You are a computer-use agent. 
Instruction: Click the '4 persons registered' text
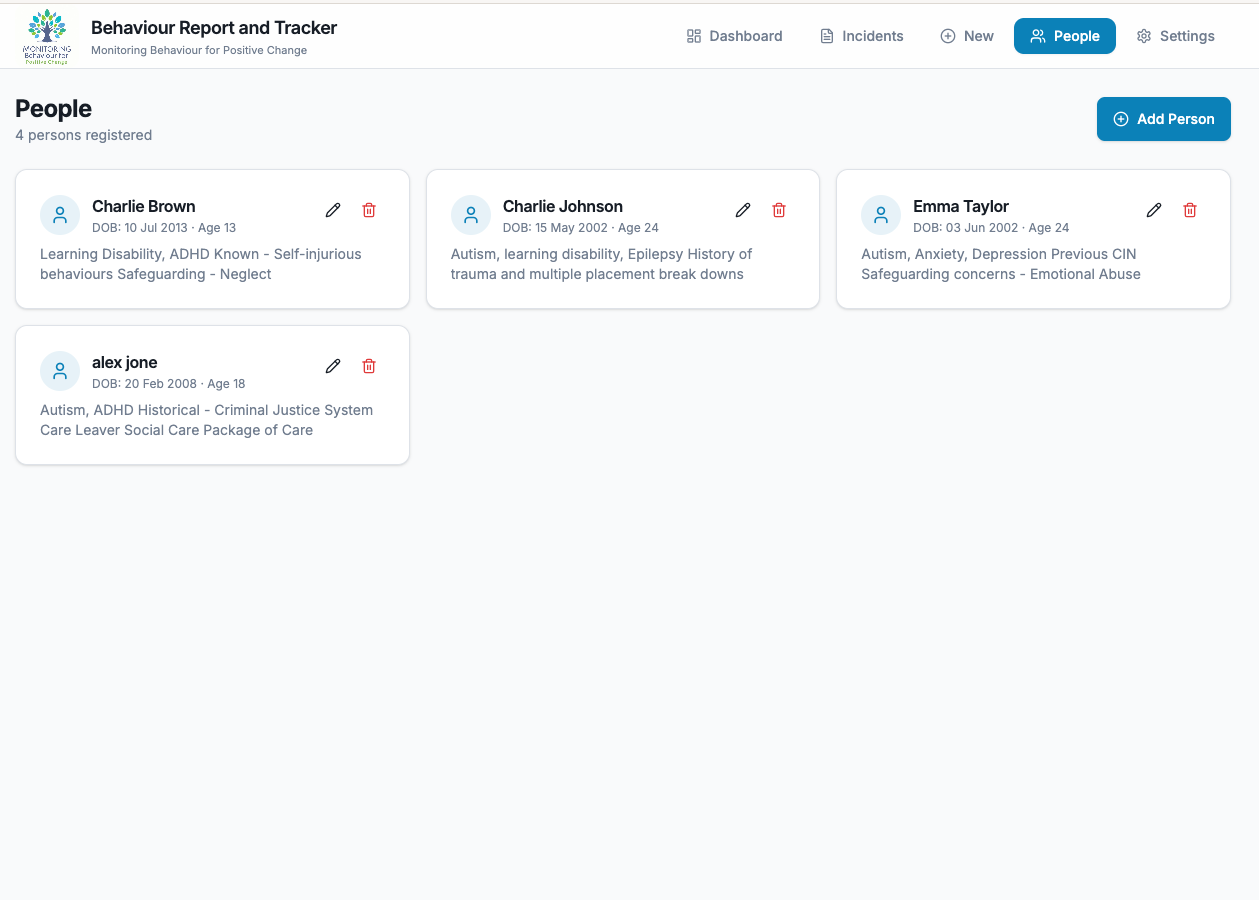pos(84,135)
